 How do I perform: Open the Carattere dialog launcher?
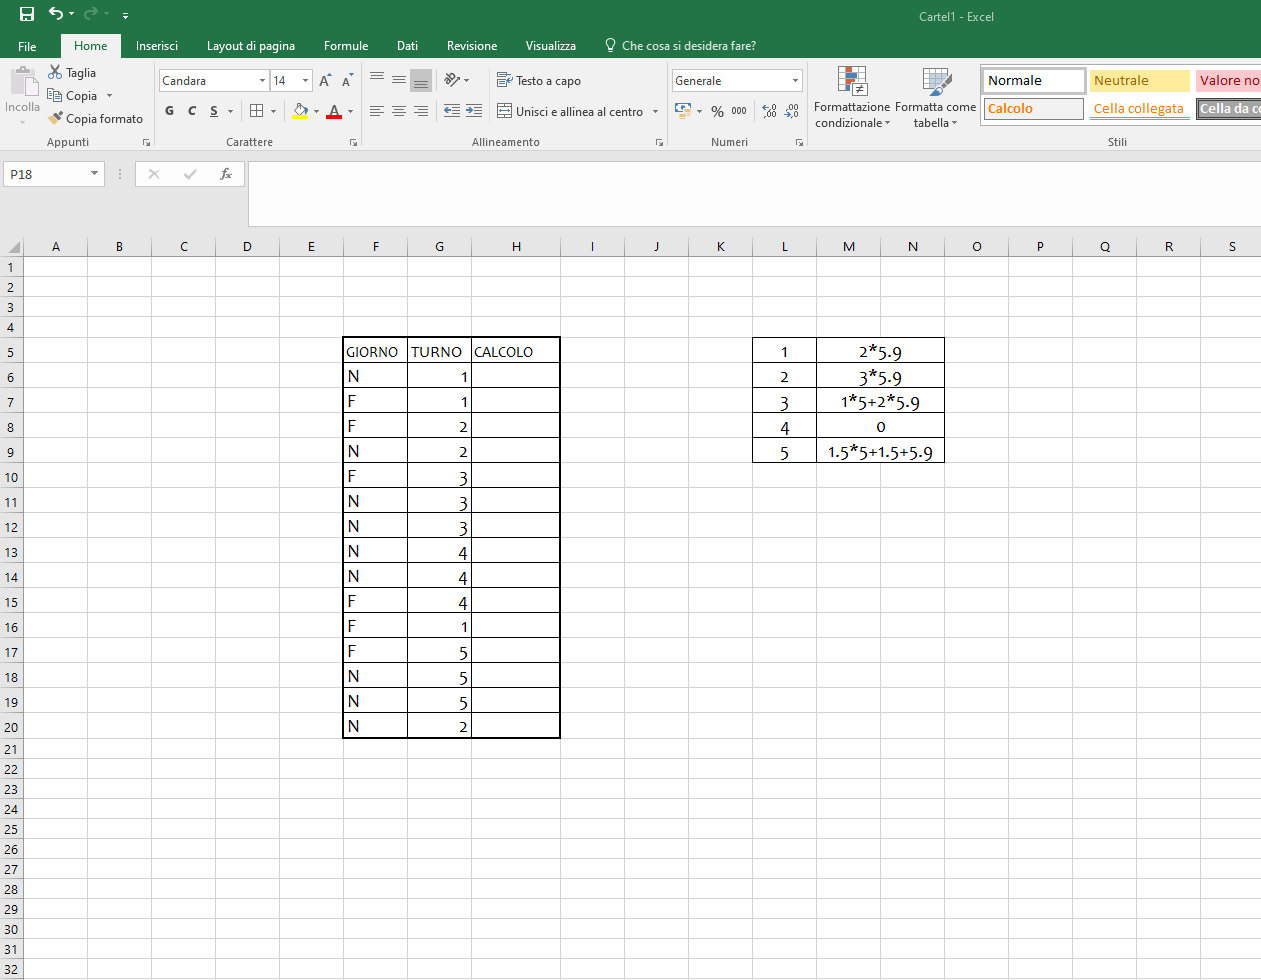coord(353,143)
